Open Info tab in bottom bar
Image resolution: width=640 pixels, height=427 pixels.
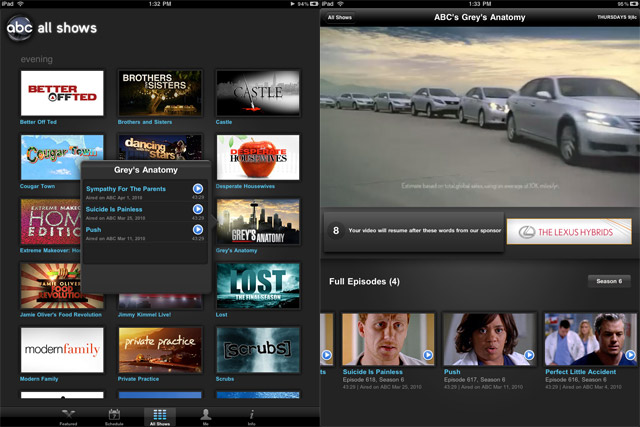pos(251,417)
